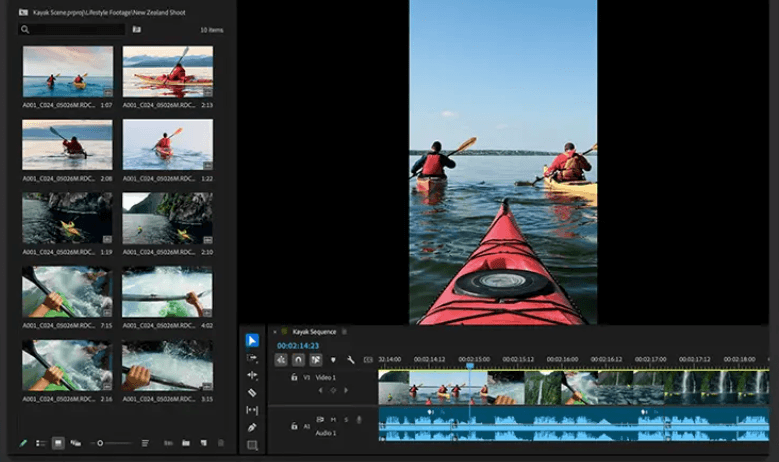Activate the Slip tool

[x=252, y=410]
